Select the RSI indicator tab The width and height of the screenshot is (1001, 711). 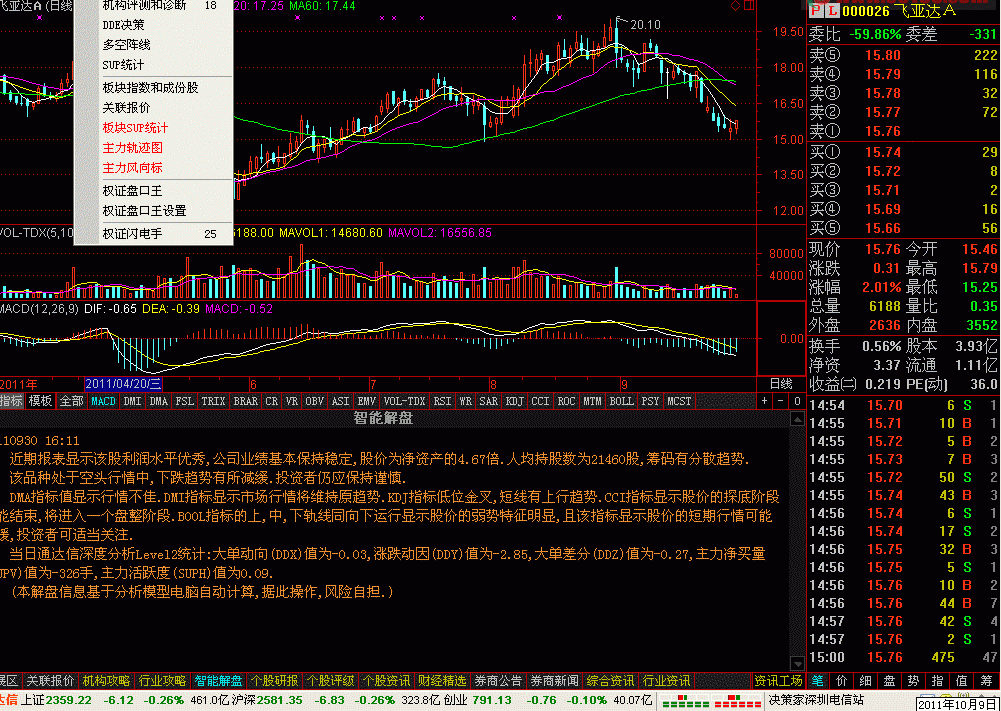(442, 401)
